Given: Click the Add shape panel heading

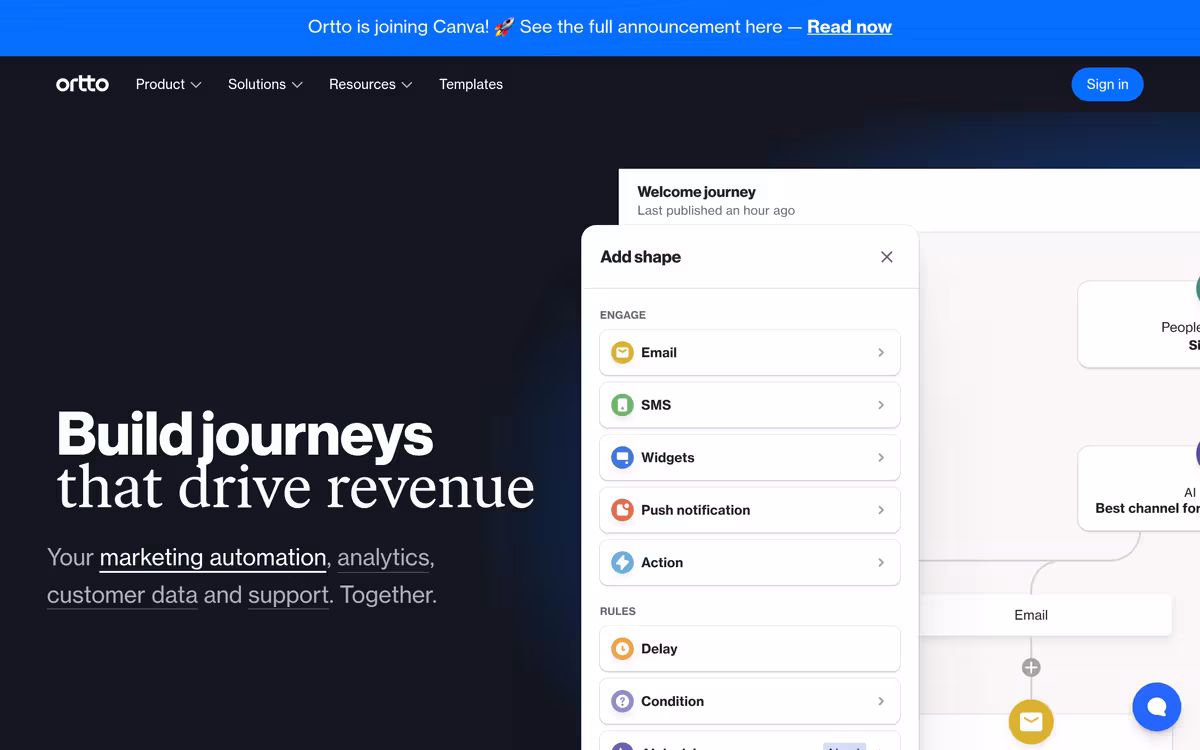Looking at the screenshot, I should coord(640,257).
